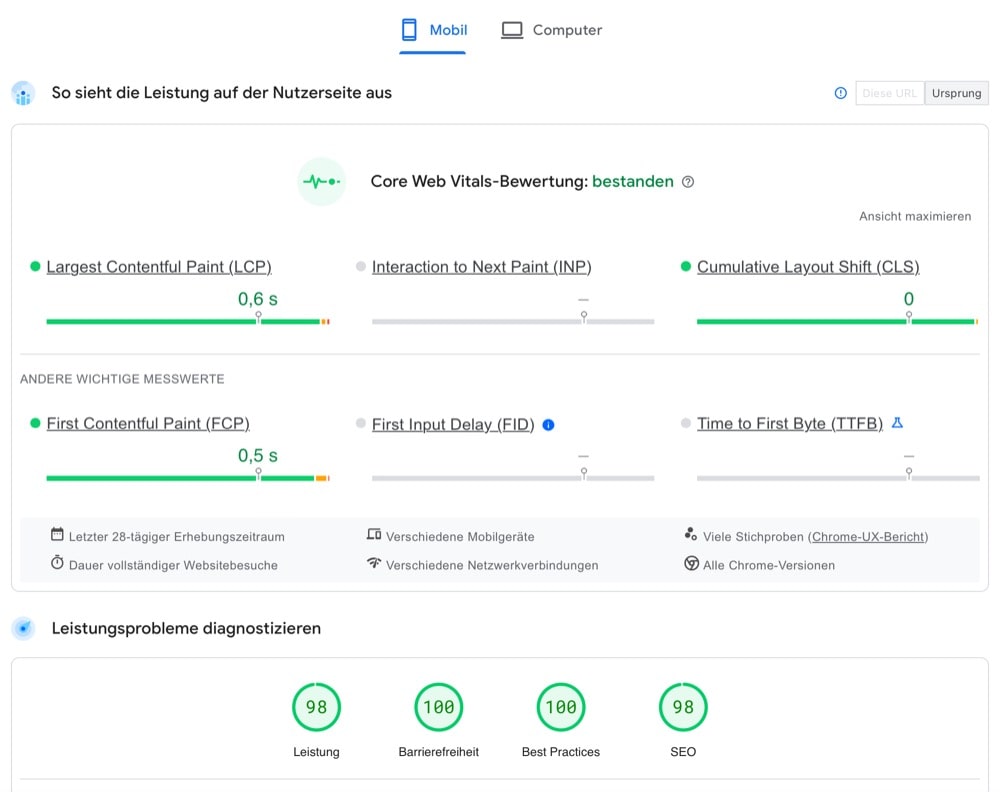This screenshot has width=1000, height=792.
Task: Click the info icon left of Diese URL
Action: coord(840,93)
